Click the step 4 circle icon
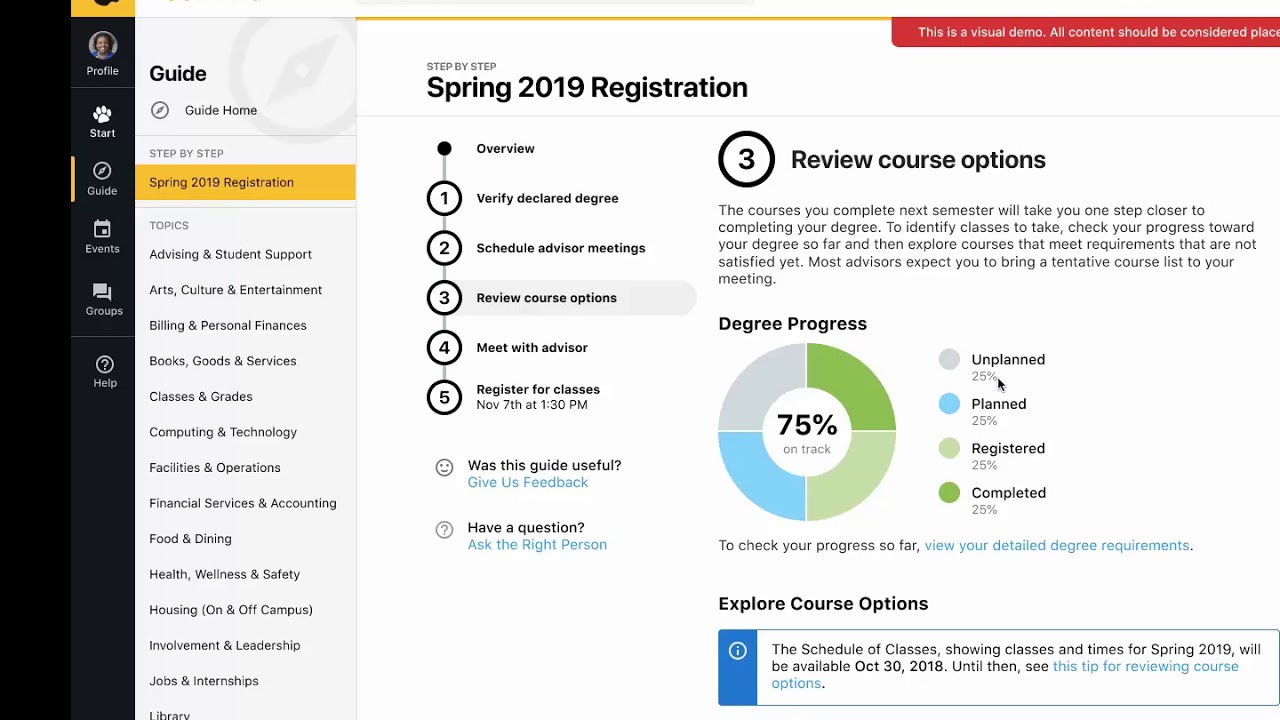Viewport: 1280px width, 720px height. (x=444, y=348)
